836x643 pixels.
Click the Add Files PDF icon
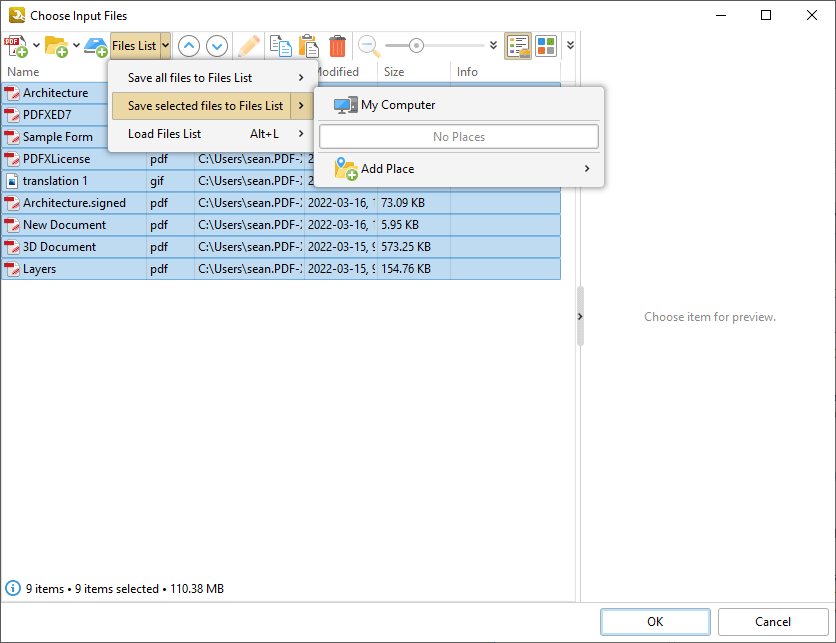pyautogui.click(x=16, y=46)
